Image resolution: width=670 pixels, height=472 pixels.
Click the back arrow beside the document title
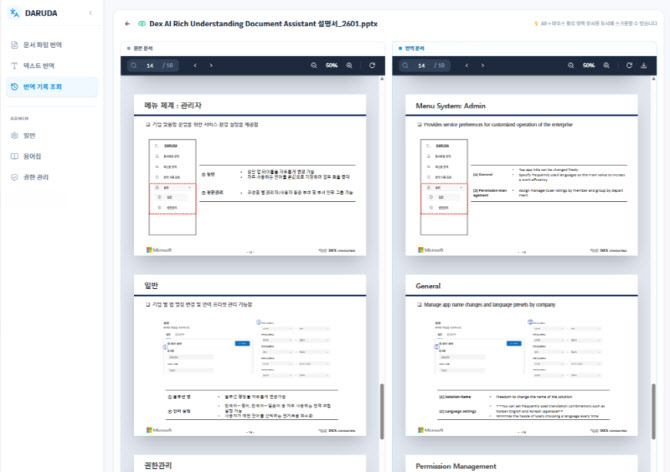[x=127, y=23]
